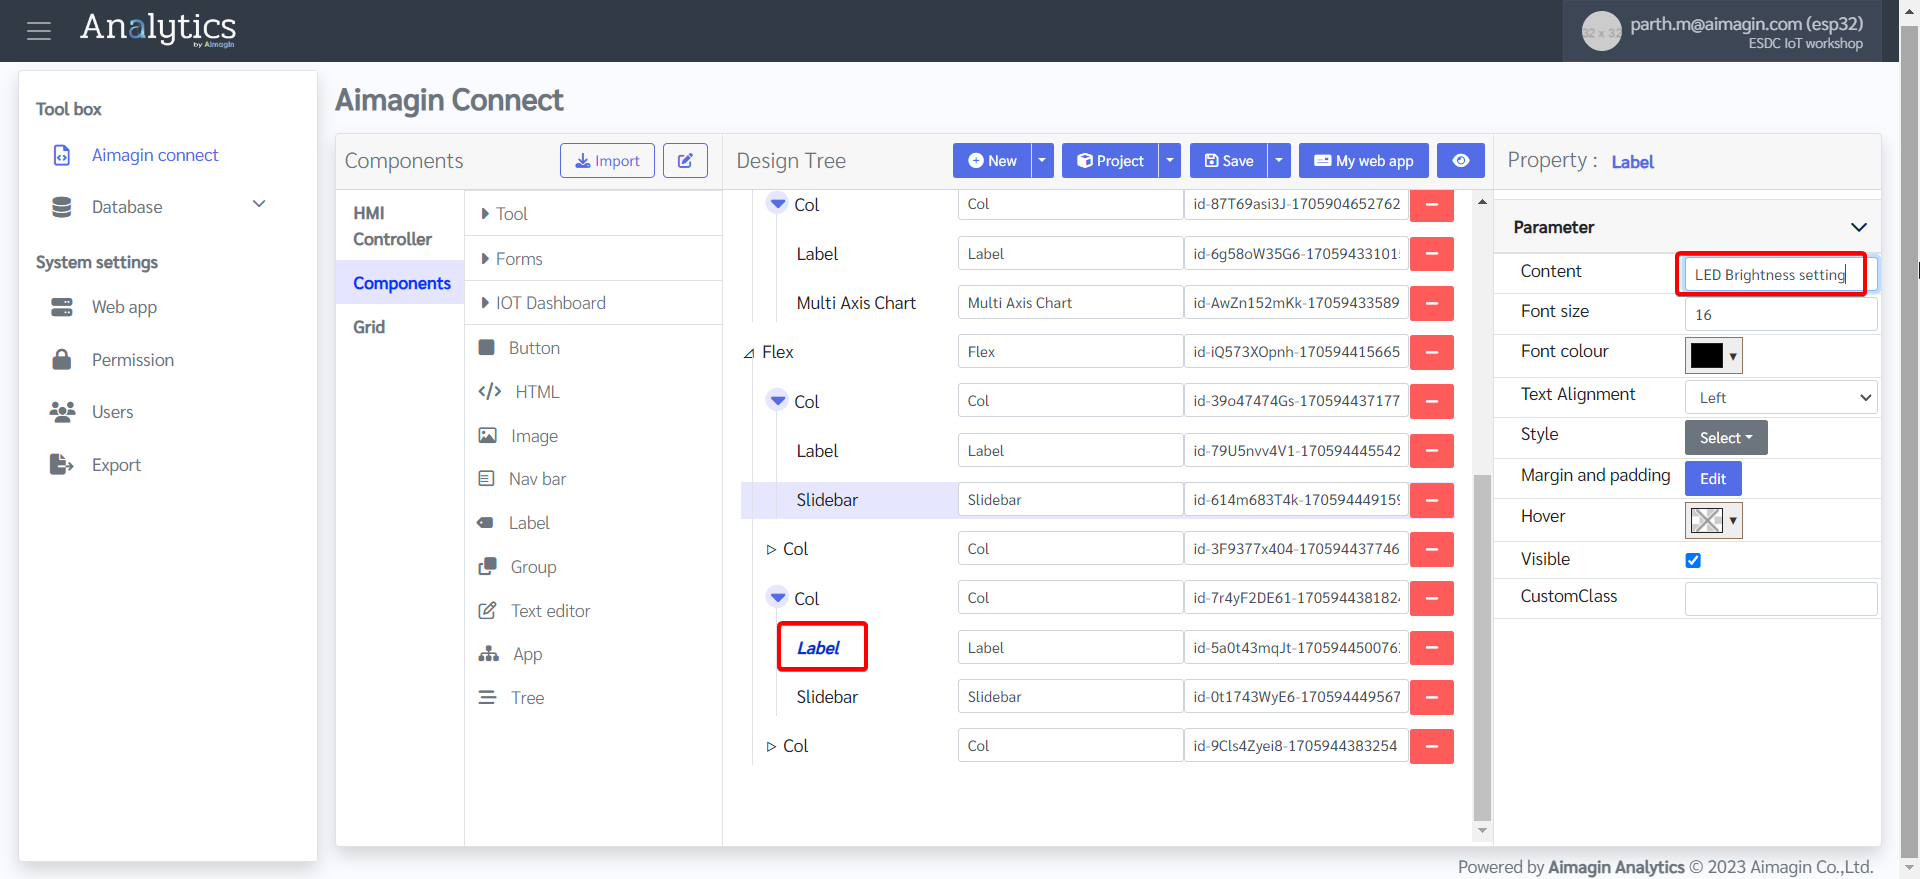Delete the Flex row
This screenshot has width=1920, height=879.
(1432, 352)
